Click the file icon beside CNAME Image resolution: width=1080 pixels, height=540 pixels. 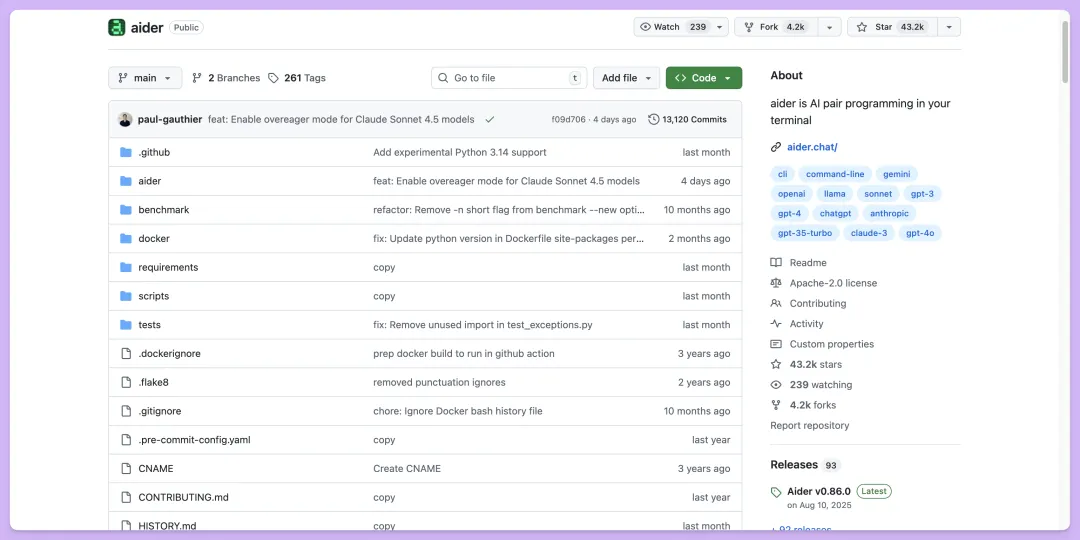tap(125, 468)
